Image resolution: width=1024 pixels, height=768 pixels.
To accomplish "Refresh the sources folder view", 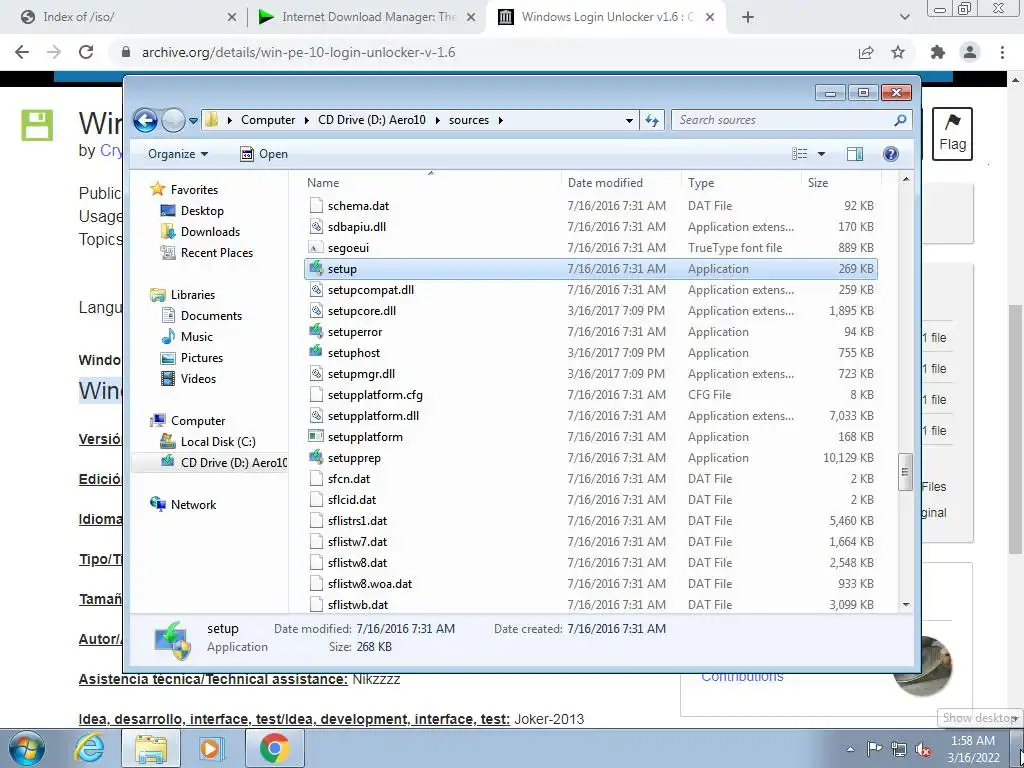I will (652, 120).
